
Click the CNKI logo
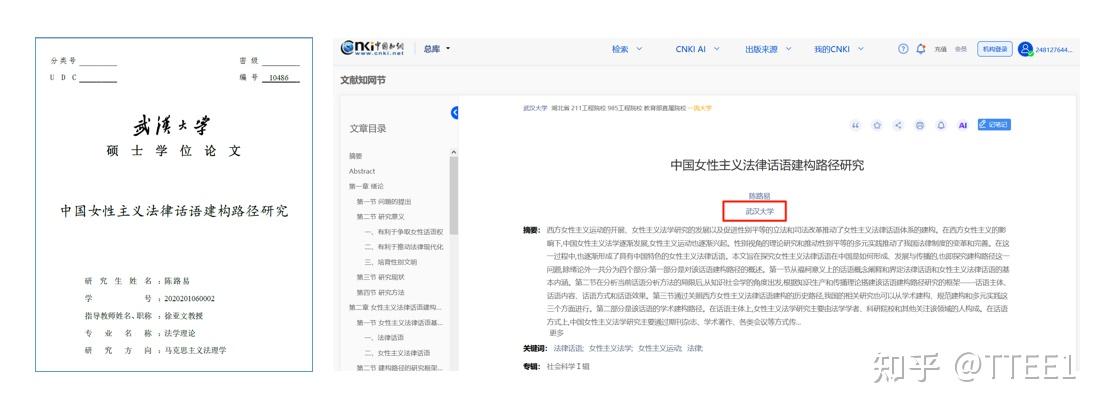372,48
